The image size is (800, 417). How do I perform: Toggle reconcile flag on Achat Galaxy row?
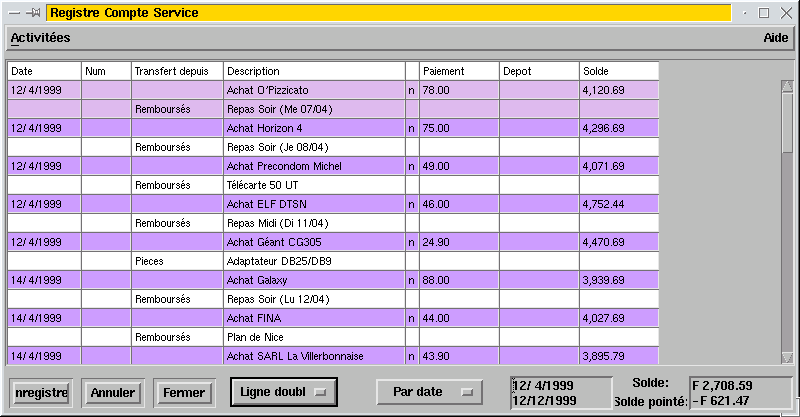pos(411,280)
